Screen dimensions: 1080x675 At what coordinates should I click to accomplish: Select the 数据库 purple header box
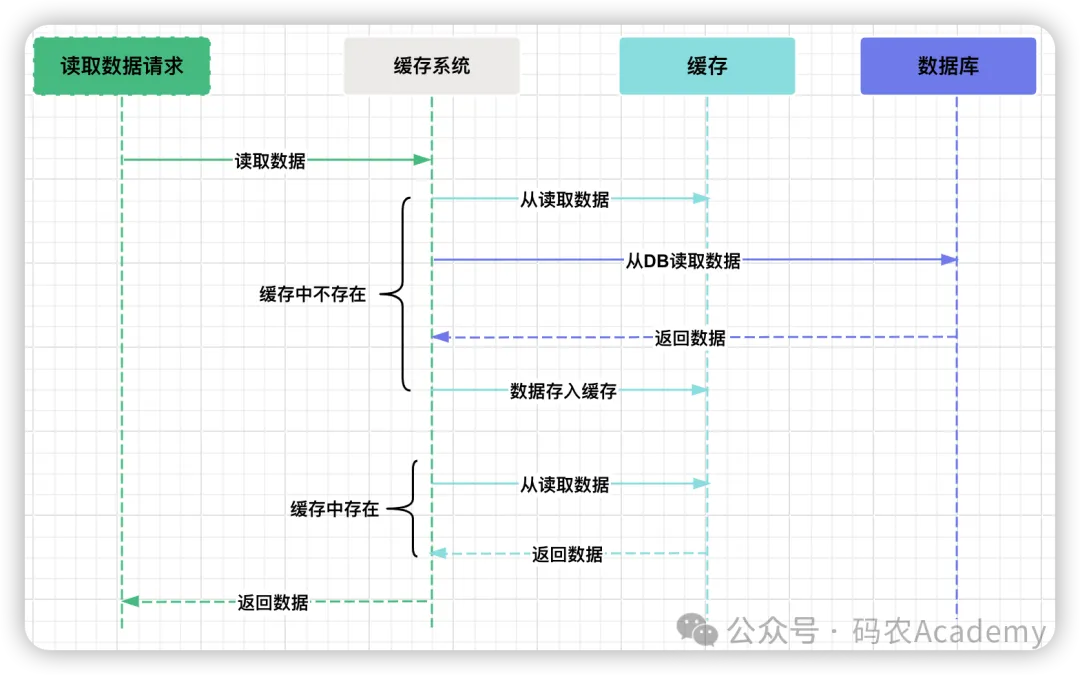tap(947, 65)
